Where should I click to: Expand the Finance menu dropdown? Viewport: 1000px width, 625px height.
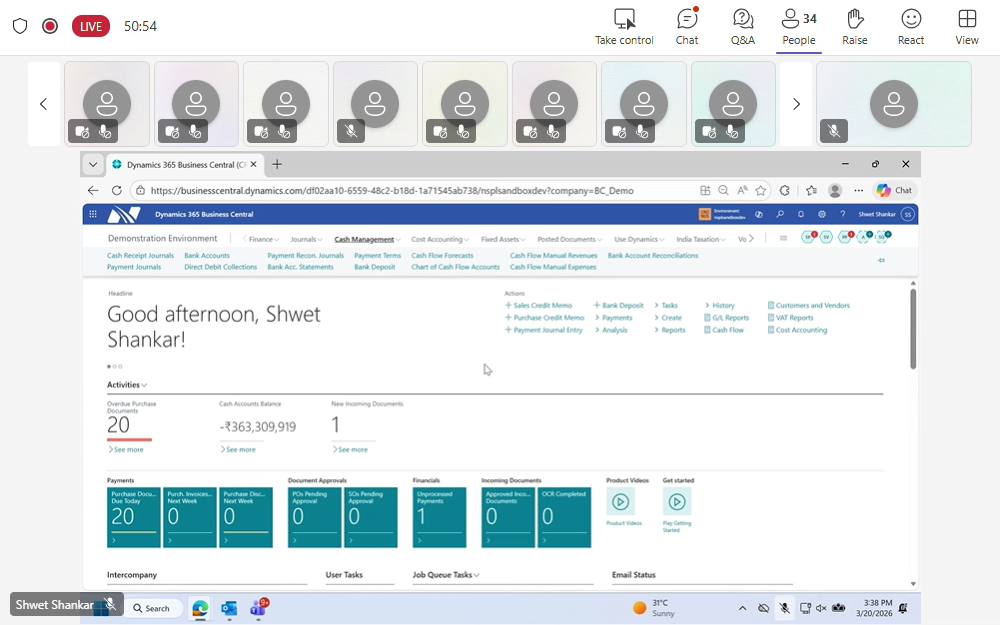coord(264,239)
